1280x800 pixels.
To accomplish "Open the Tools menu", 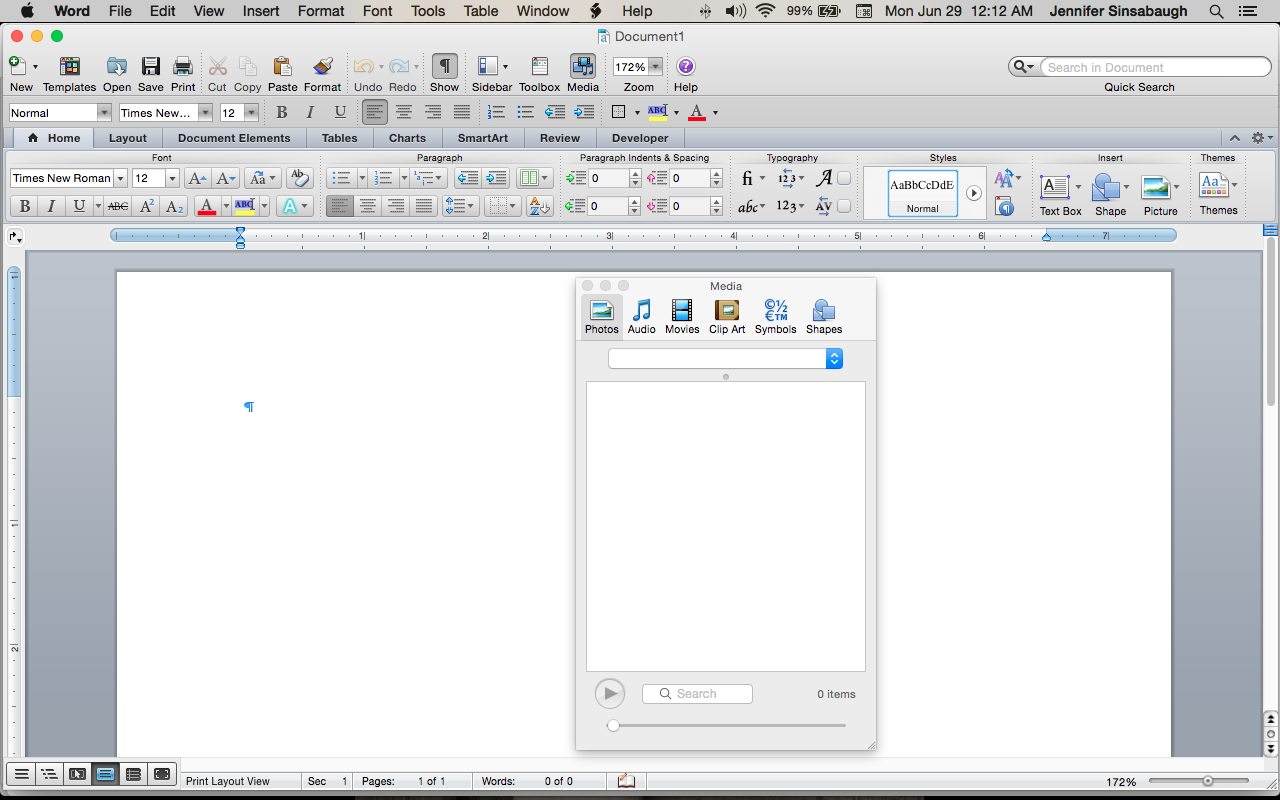I will 428,11.
